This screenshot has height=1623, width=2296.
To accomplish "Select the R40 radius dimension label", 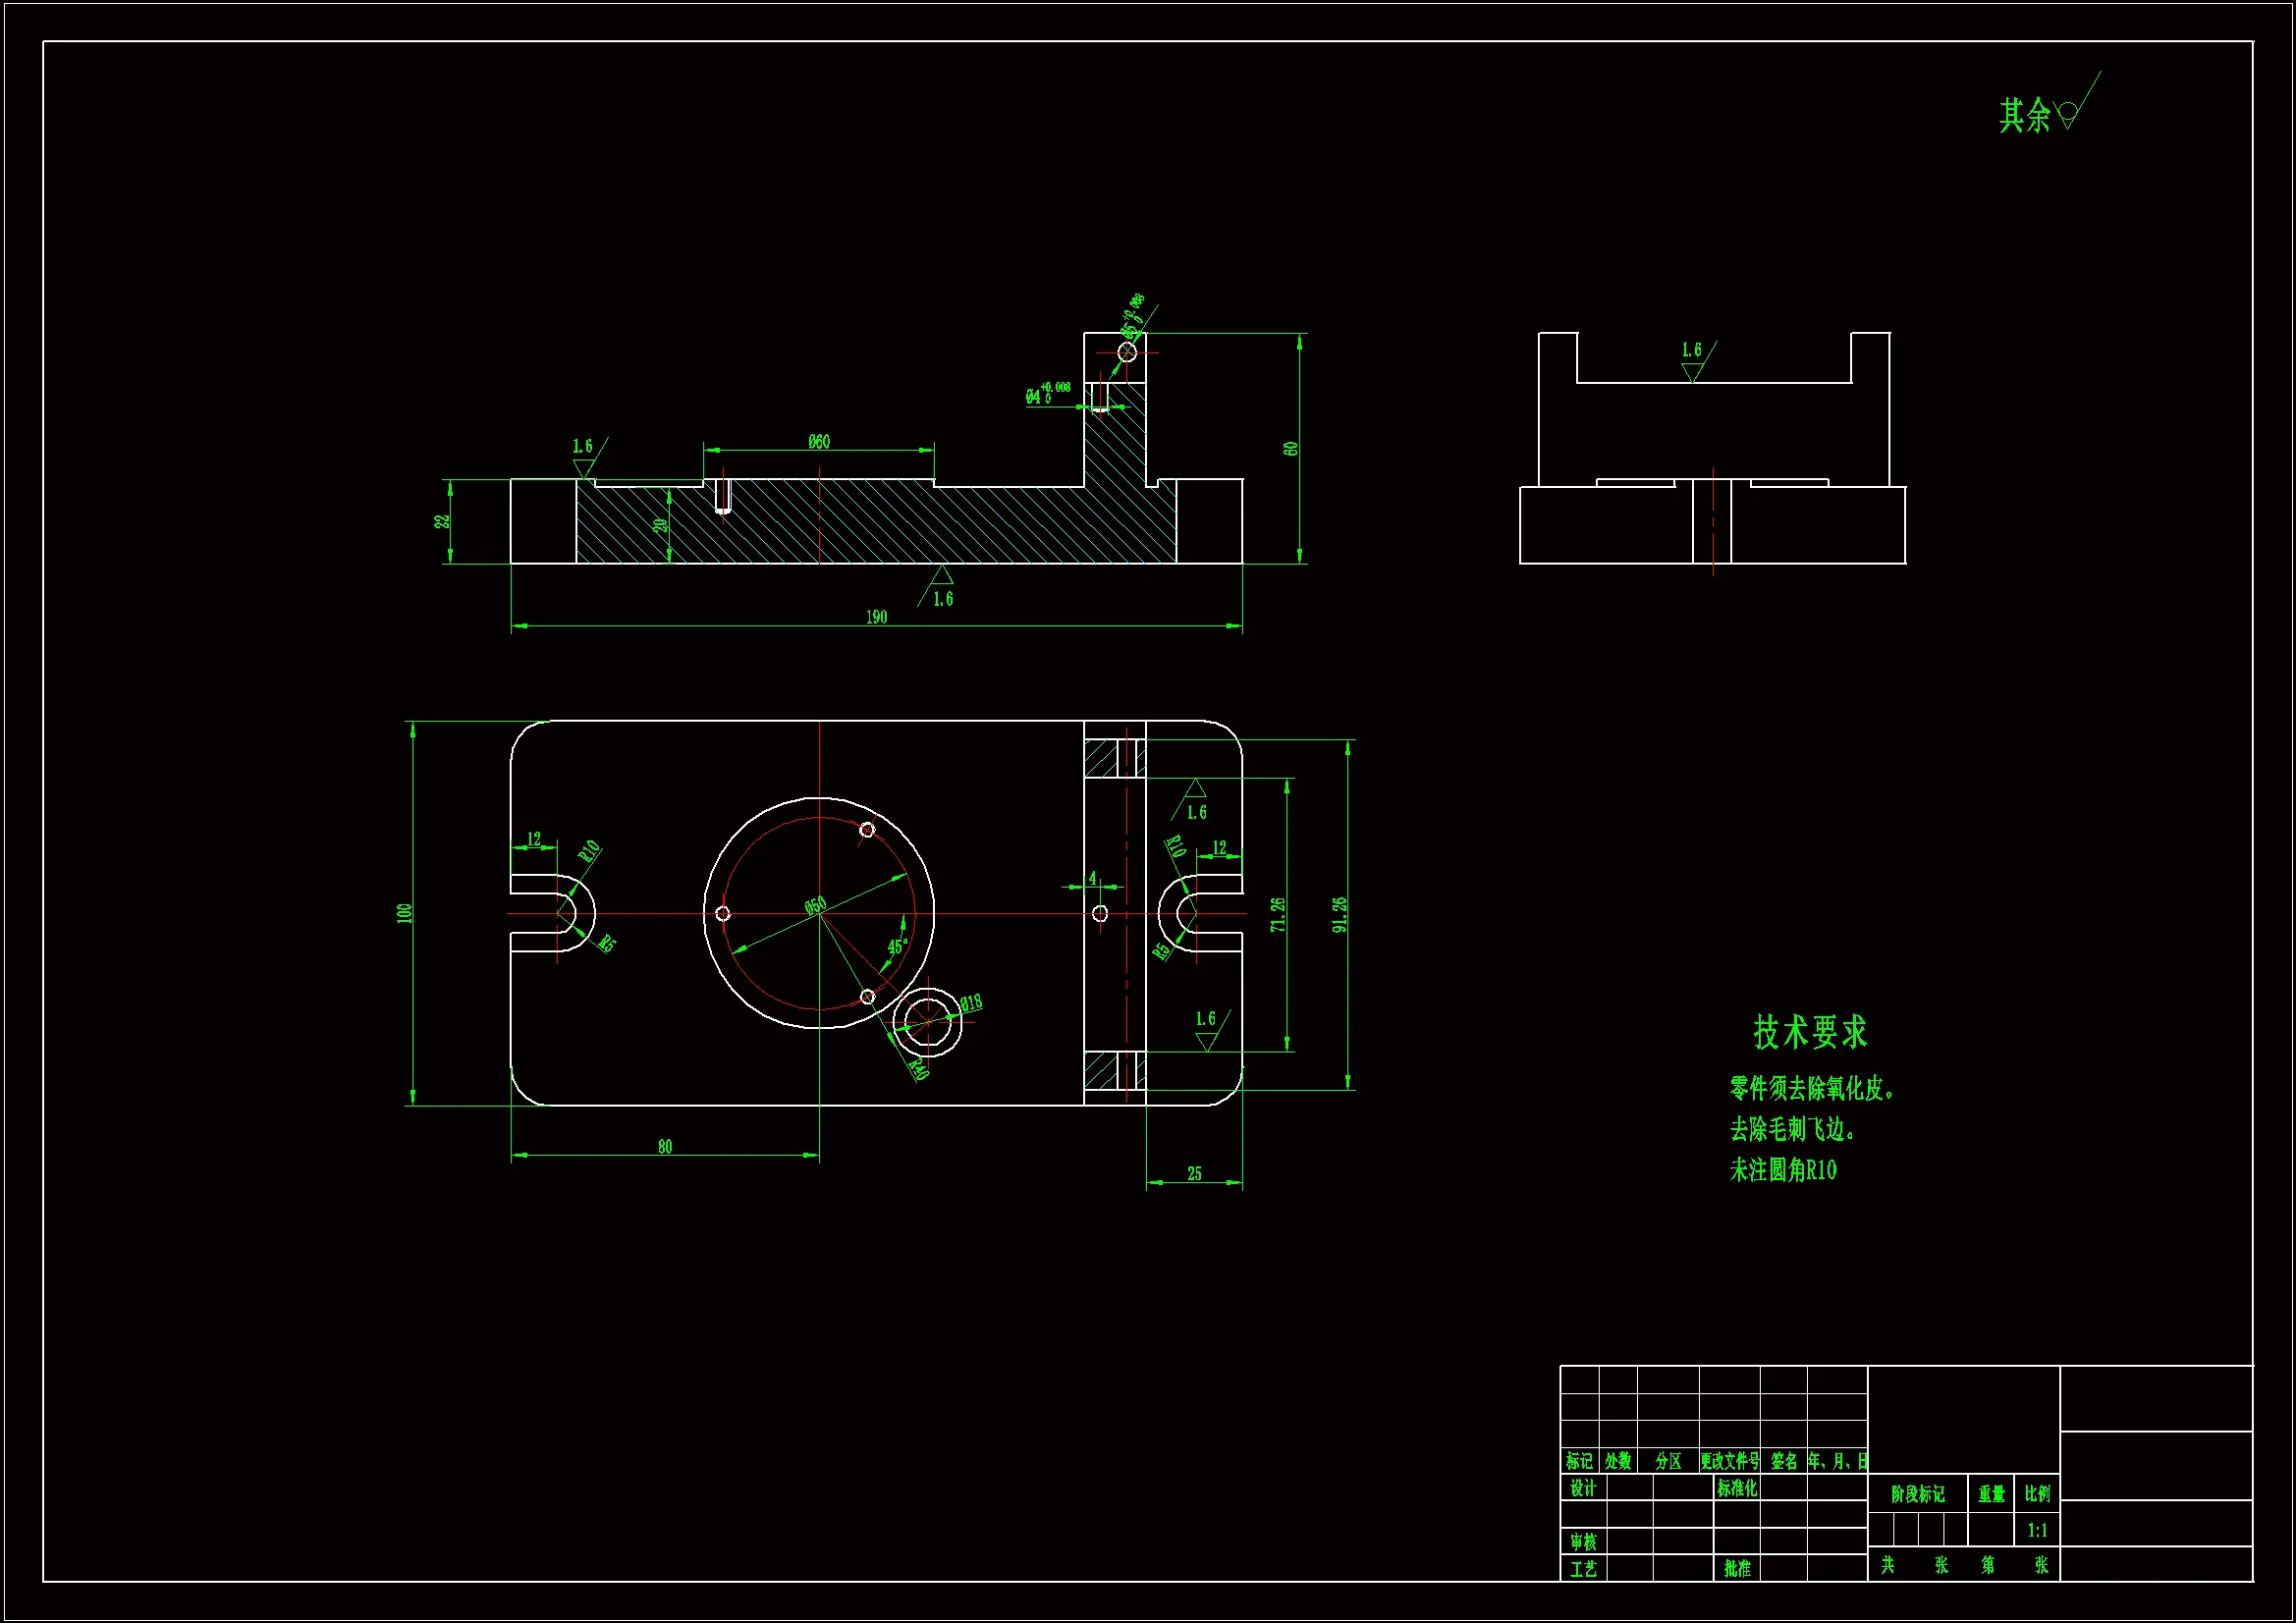I will point(919,1068).
